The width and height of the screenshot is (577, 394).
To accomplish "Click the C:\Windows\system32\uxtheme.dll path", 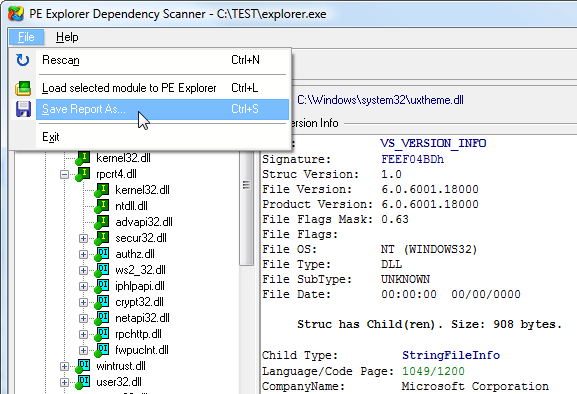I will pos(380,100).
